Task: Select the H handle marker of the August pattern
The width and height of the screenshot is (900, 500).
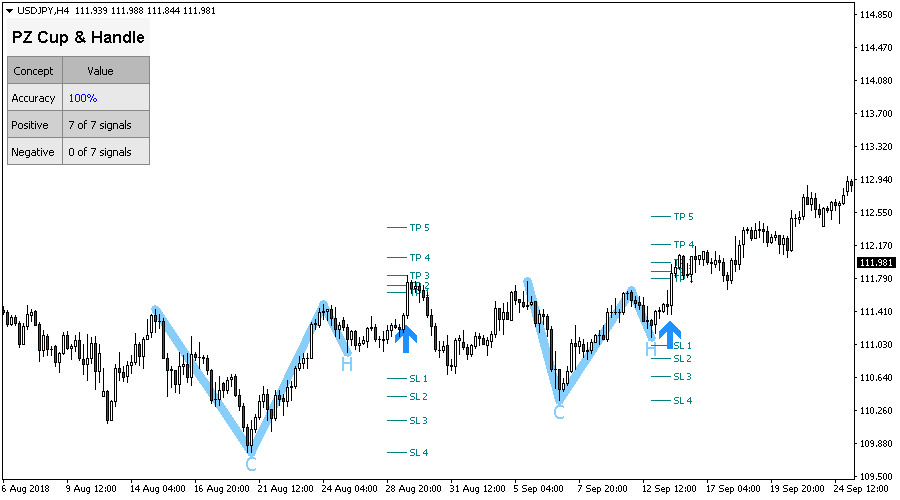Action: click(x=347, y=363)
